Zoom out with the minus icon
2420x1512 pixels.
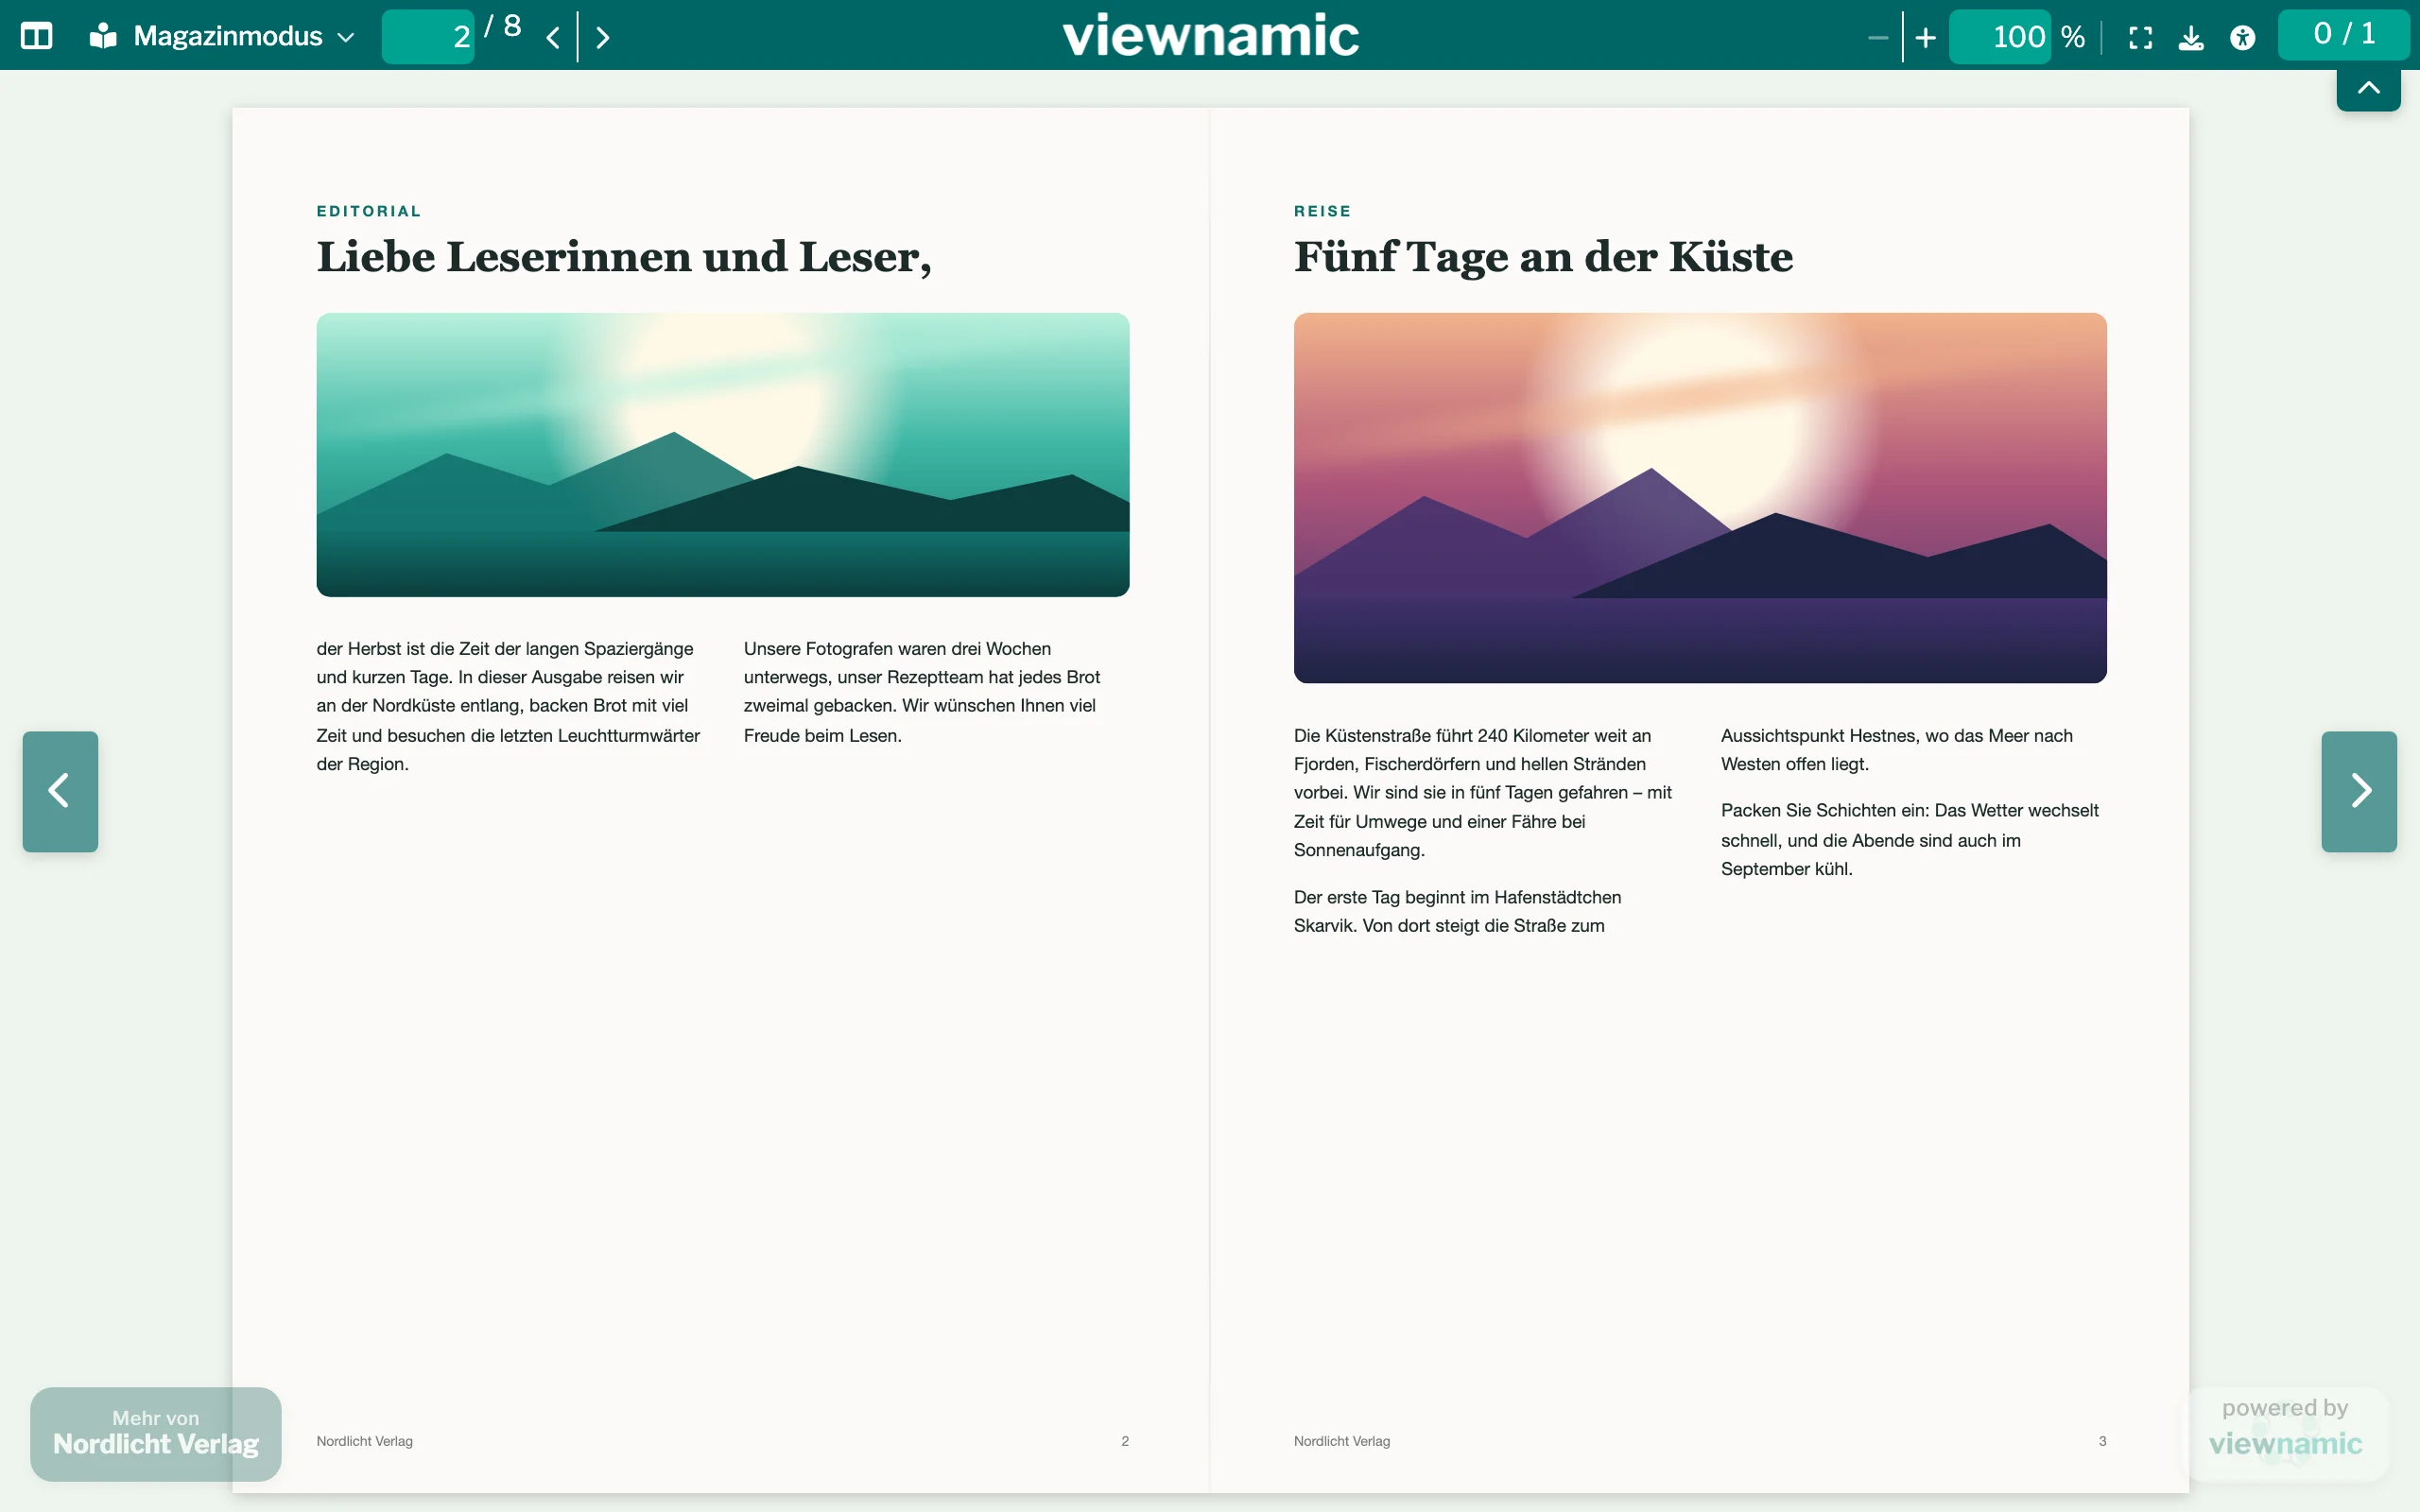pyautogui.click(x=1877, y=38)
